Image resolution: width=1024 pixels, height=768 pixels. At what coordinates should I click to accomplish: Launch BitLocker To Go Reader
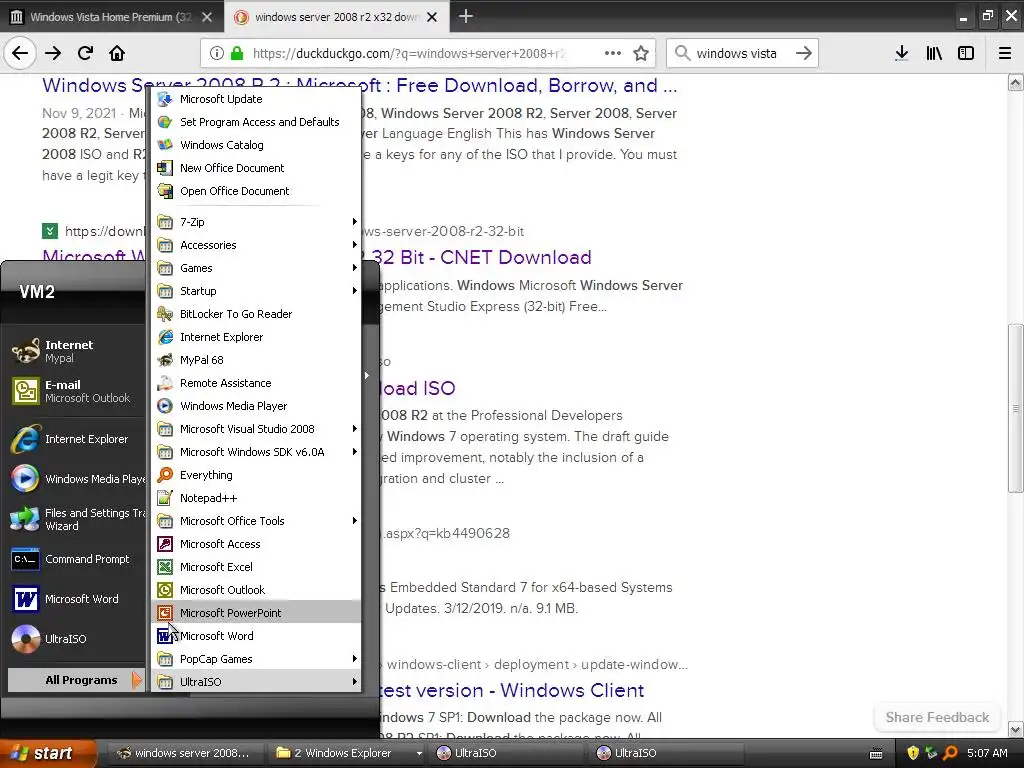click(256, 313)
